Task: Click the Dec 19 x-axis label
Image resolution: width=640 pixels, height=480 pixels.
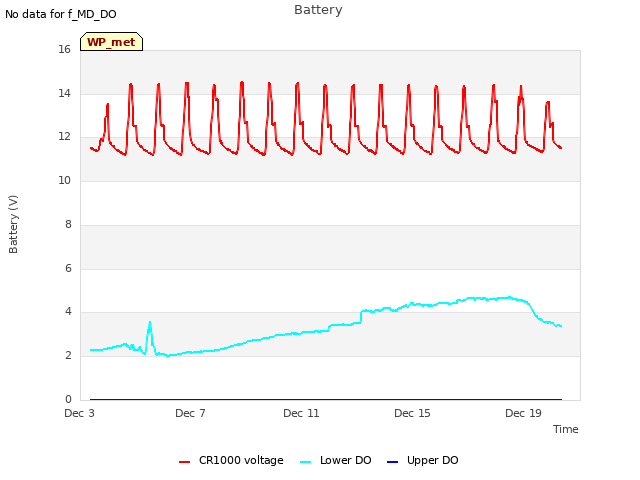Action: pos(523,413)
